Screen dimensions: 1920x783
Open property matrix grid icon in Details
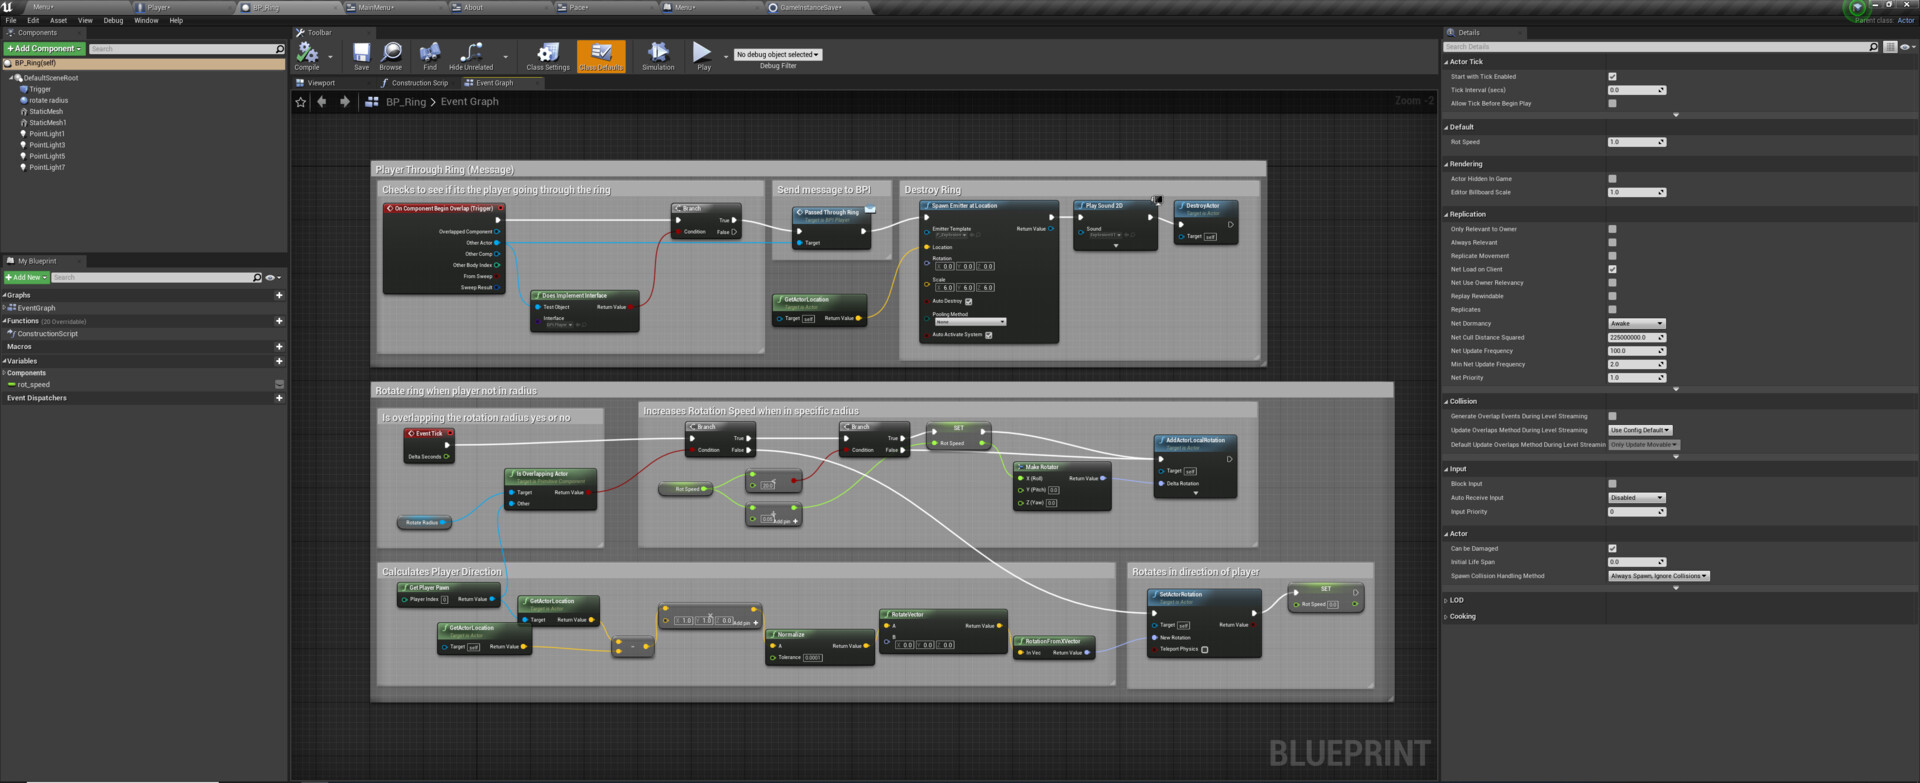(1890, 47)
